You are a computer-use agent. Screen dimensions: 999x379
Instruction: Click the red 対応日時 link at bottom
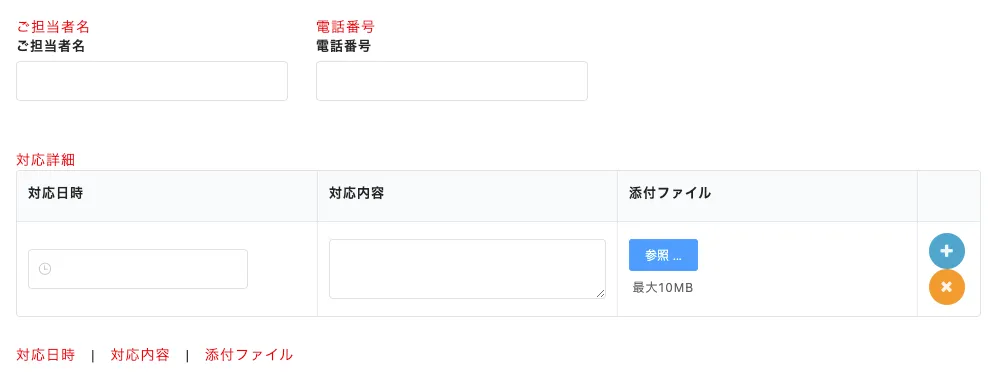tap(45, 355)
